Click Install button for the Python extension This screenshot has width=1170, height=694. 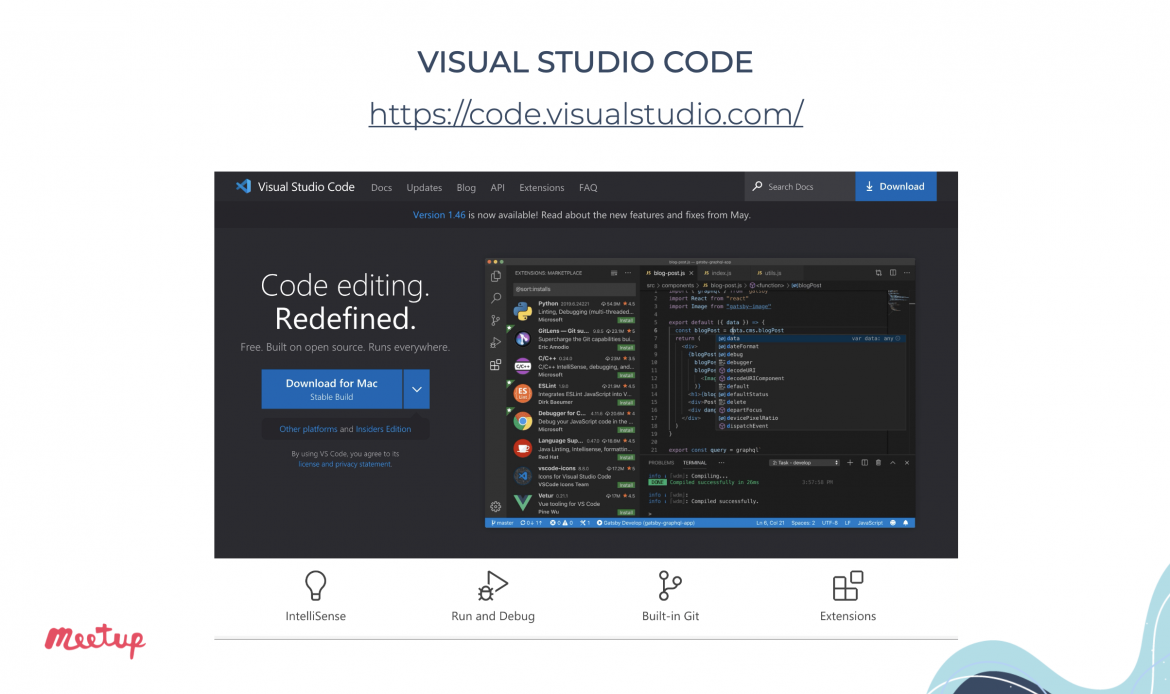click(x=626, y=320)
